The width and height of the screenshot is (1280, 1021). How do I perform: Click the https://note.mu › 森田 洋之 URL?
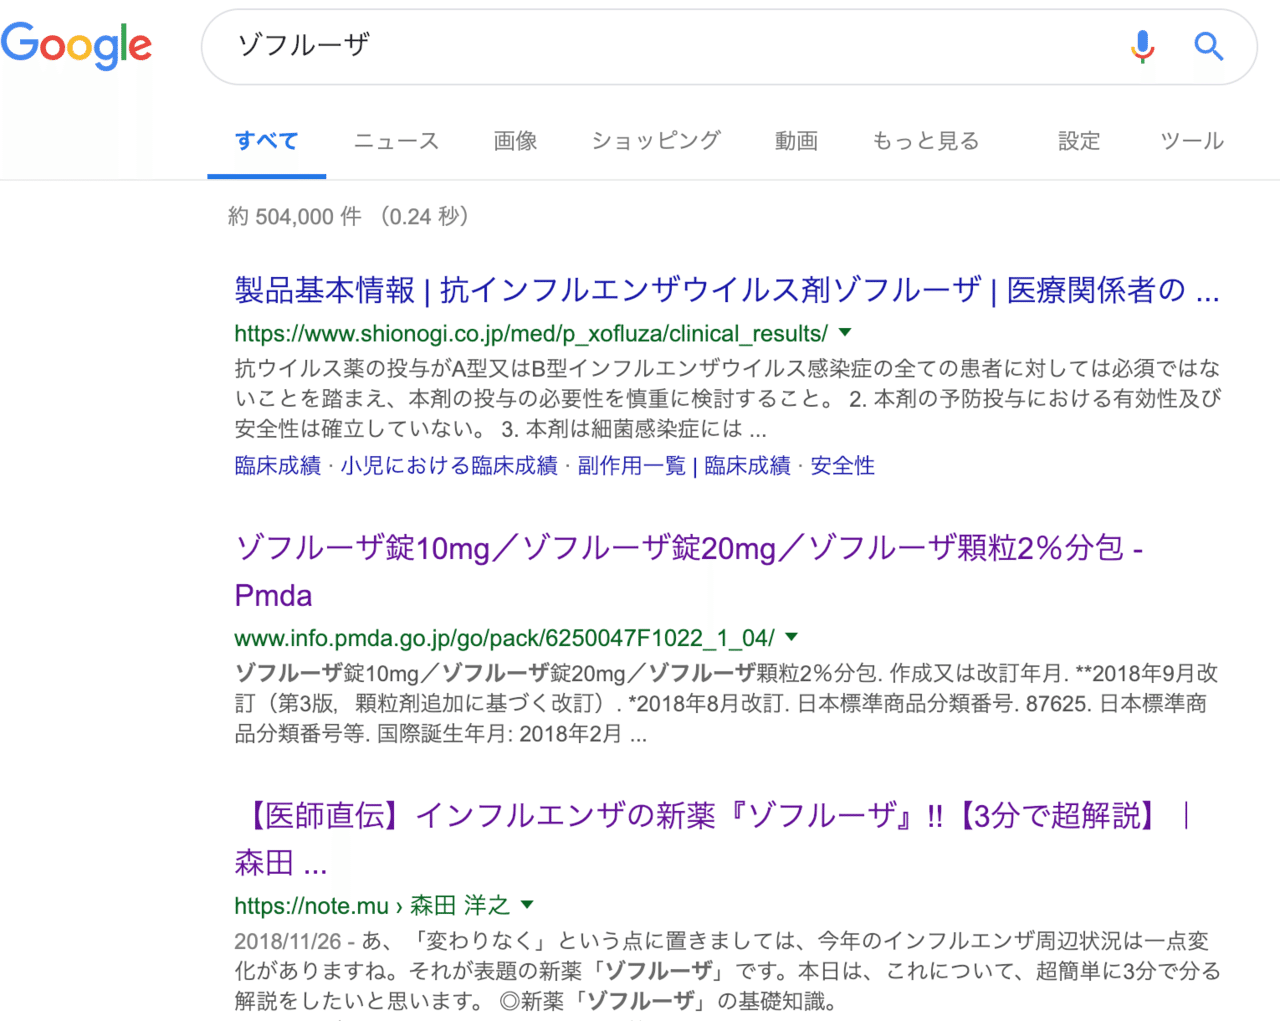pyautogui.click(x=372, y=906)
